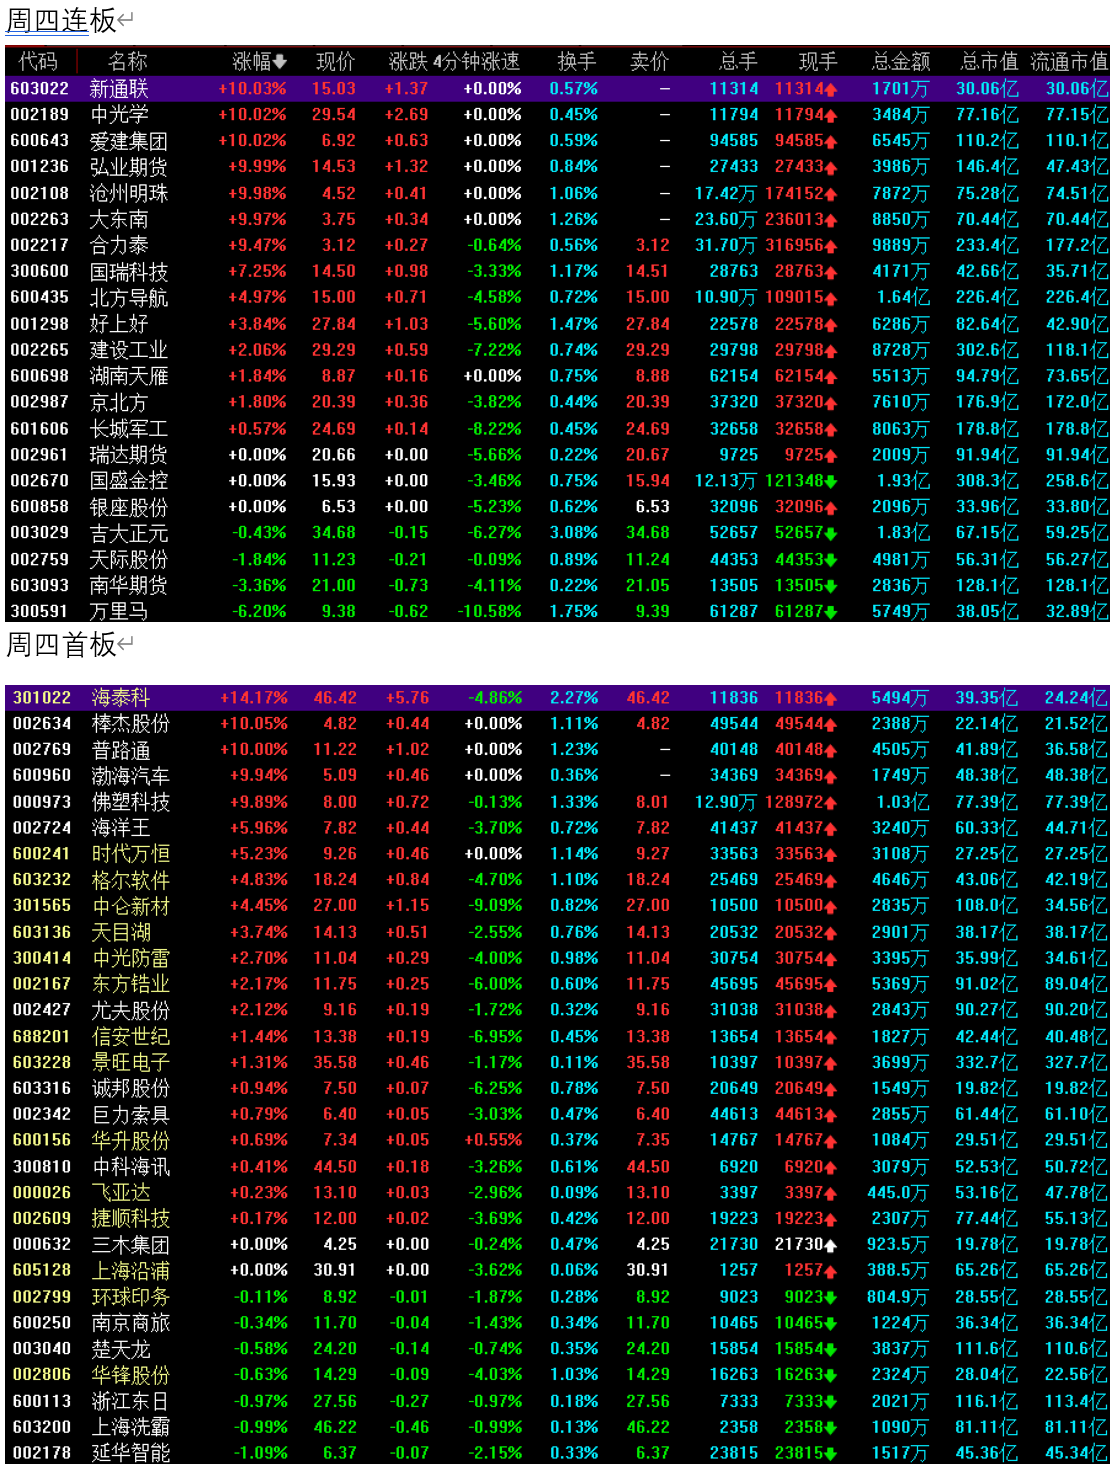Select stock 景旺电子
This screenshot has height=1464, width=1110.
tap(130, 1063)
